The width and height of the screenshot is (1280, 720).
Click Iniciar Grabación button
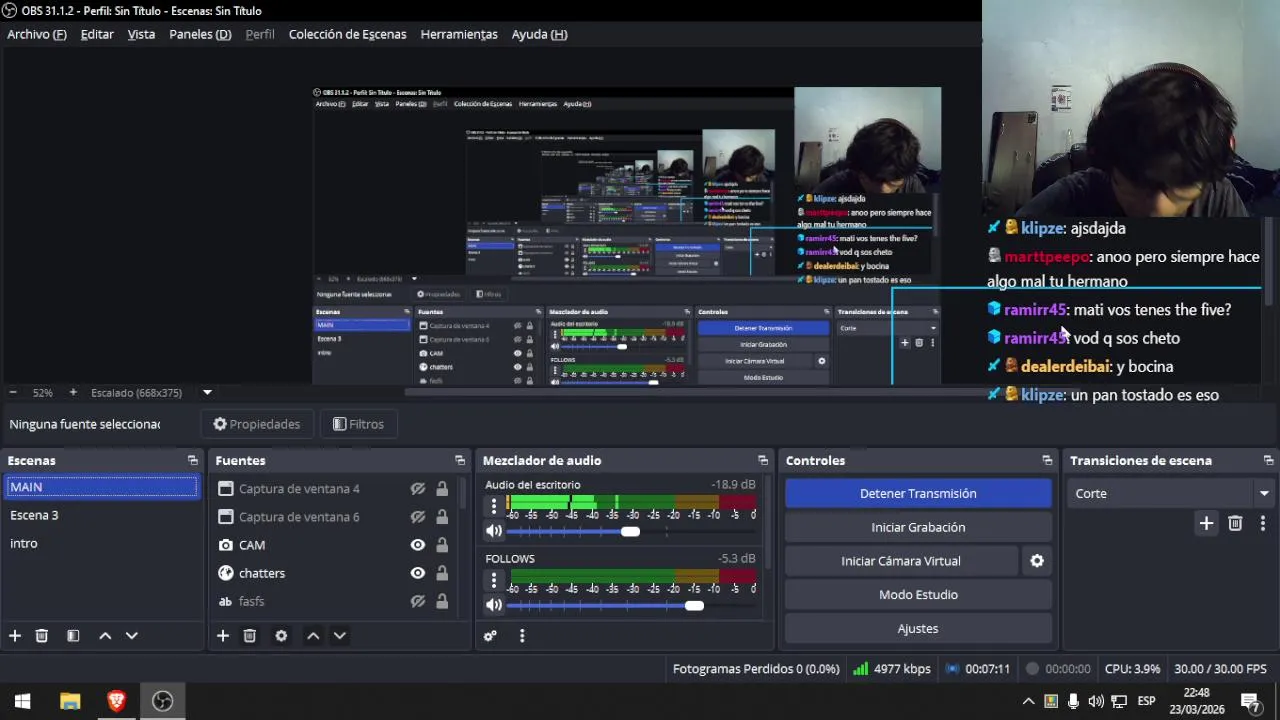pyautogui.click(x=918, y=527)
